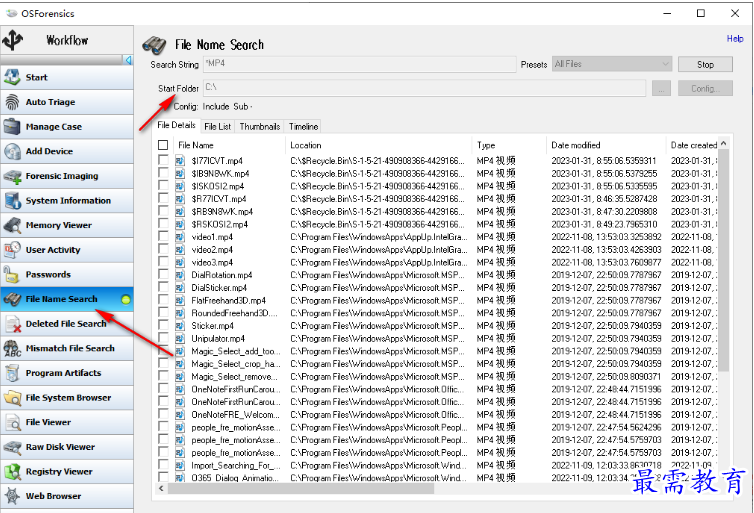The image size is (754, 513).
Task: Open Forensic Imaging icon
Action: coord(12,176)
